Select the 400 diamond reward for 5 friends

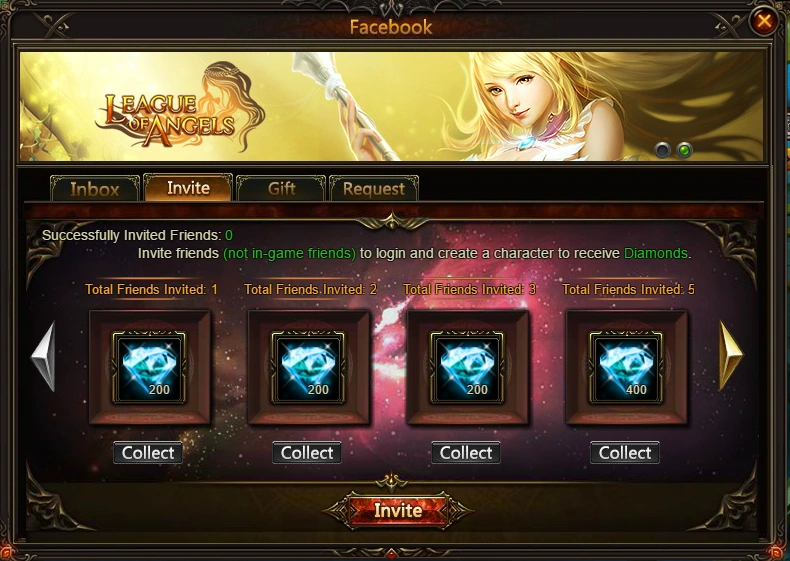coord(626,367)
